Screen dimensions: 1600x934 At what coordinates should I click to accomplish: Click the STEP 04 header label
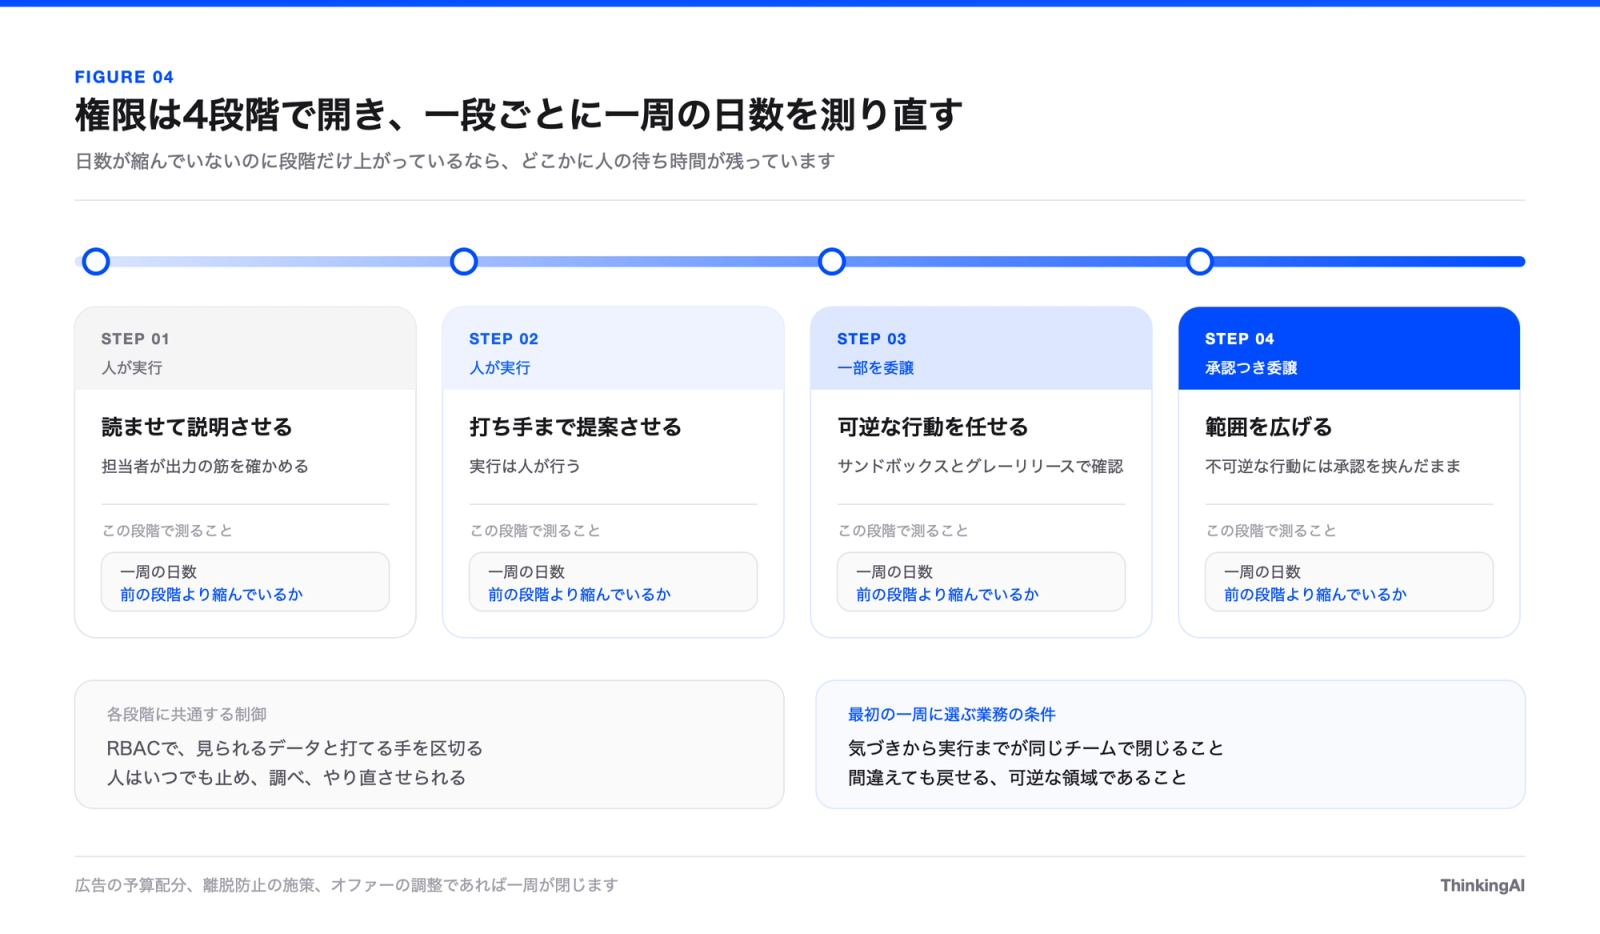pyautogui.click(x=1239, y=339)
